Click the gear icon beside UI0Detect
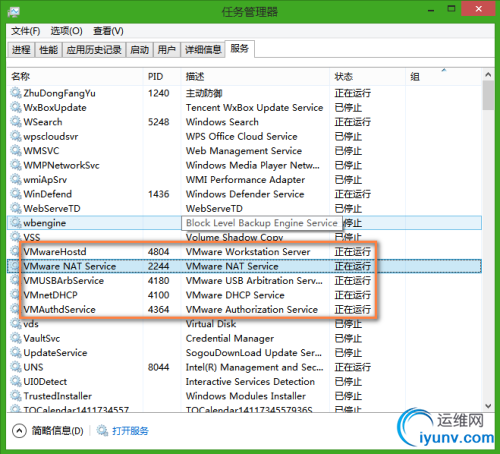Screen dimensions: 500x454 pyautogui.click(x=16, y=381)
